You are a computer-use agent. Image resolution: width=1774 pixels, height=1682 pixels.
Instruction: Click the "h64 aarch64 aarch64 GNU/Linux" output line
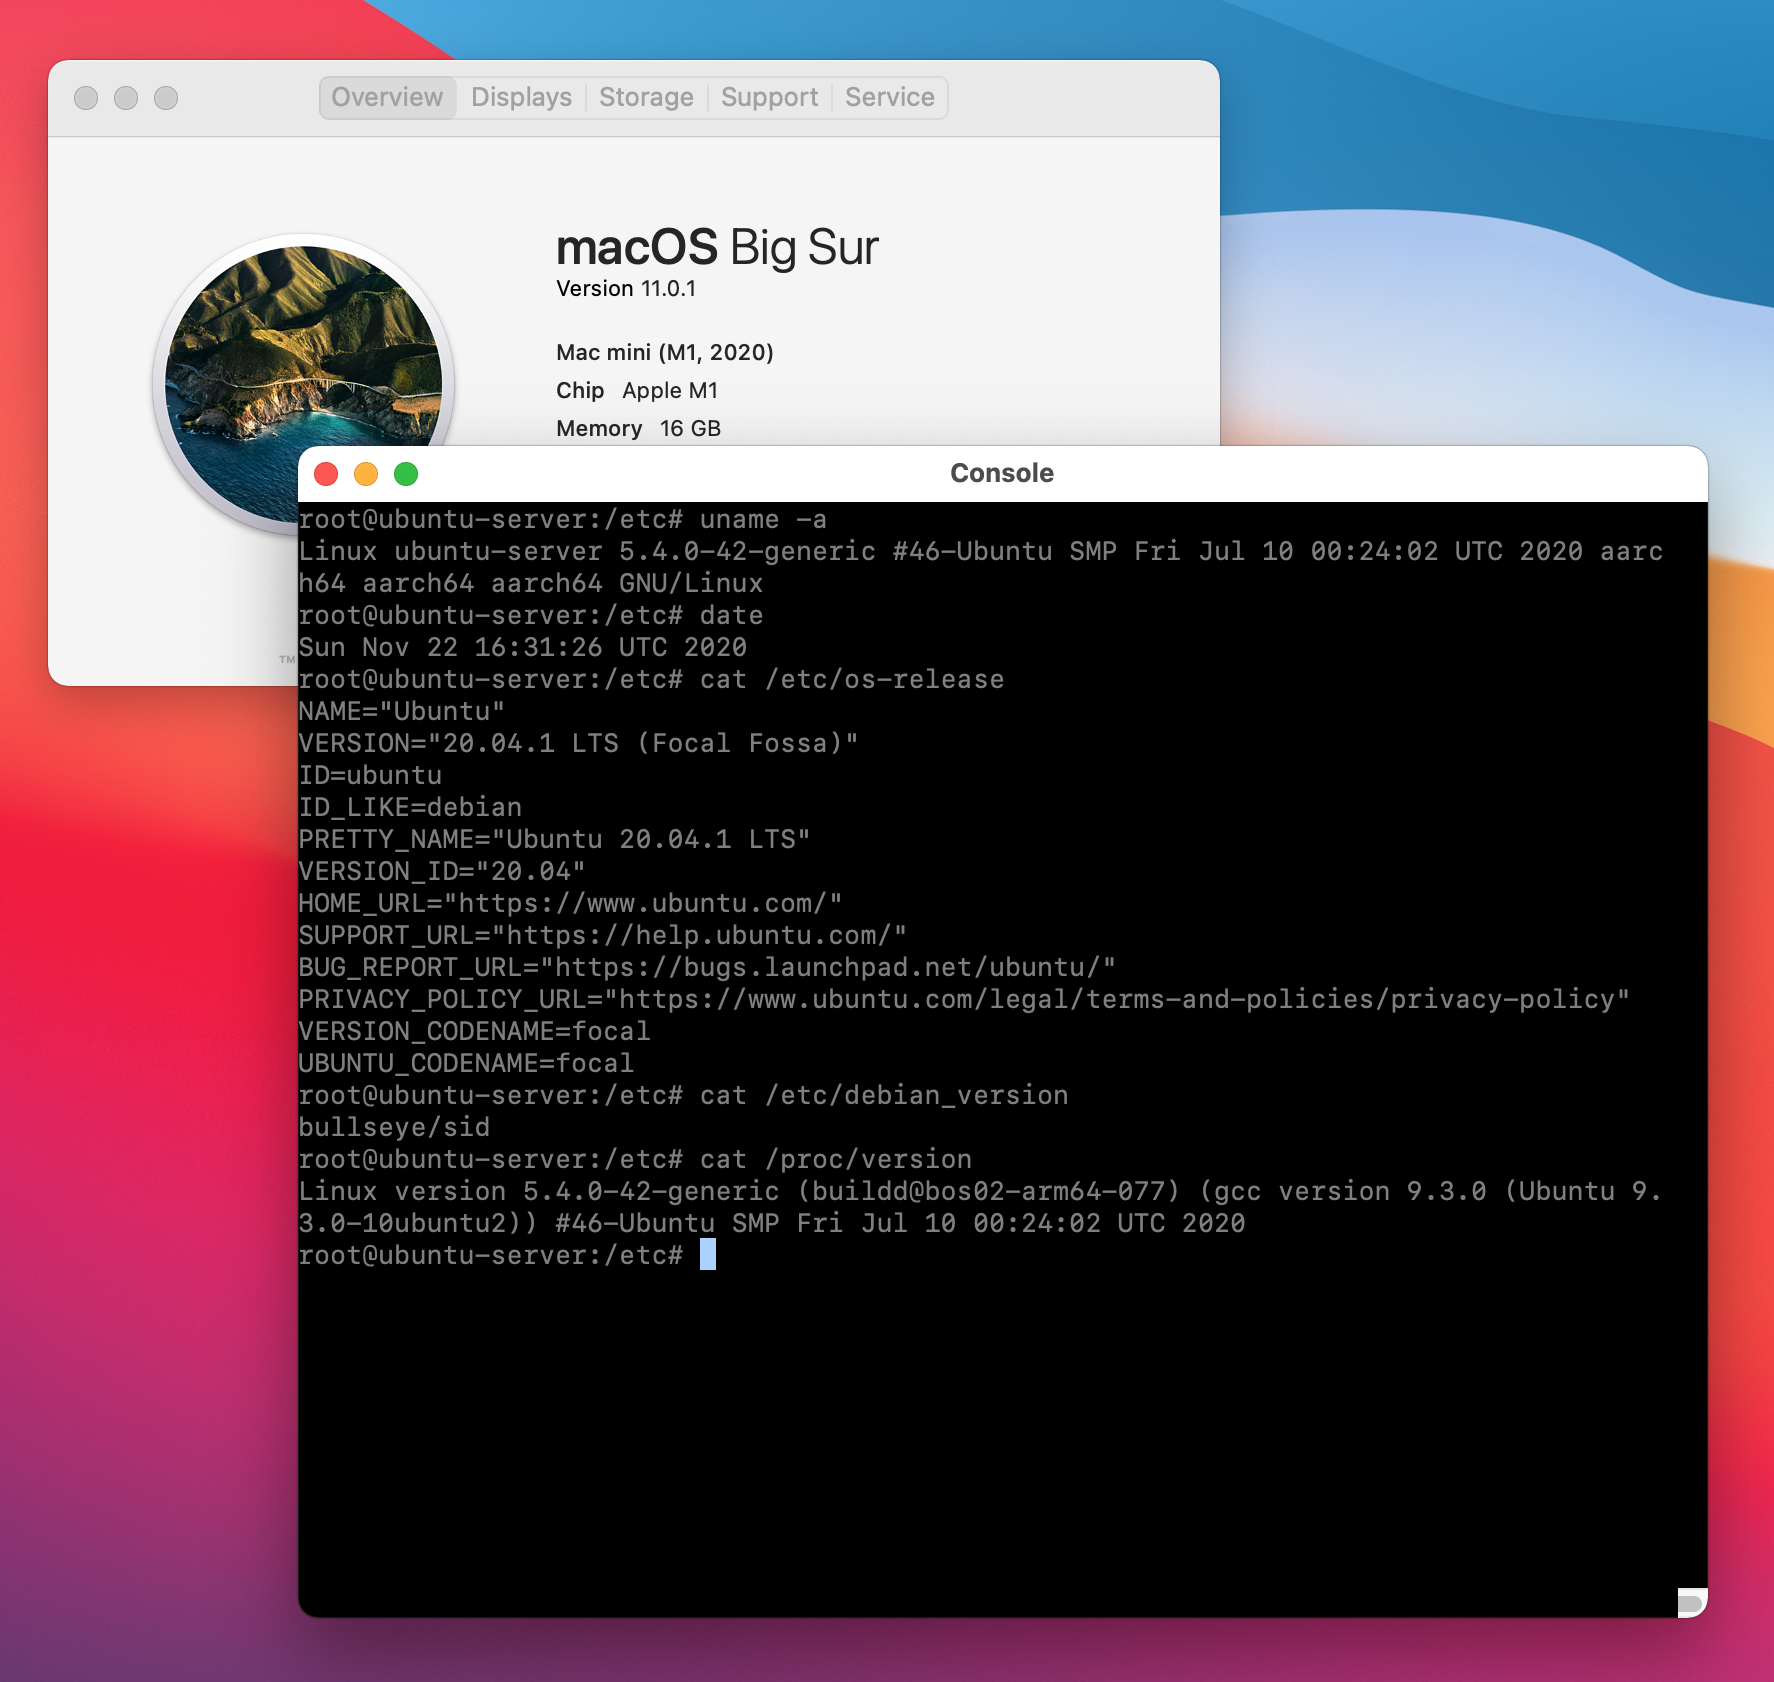point(531,584)
